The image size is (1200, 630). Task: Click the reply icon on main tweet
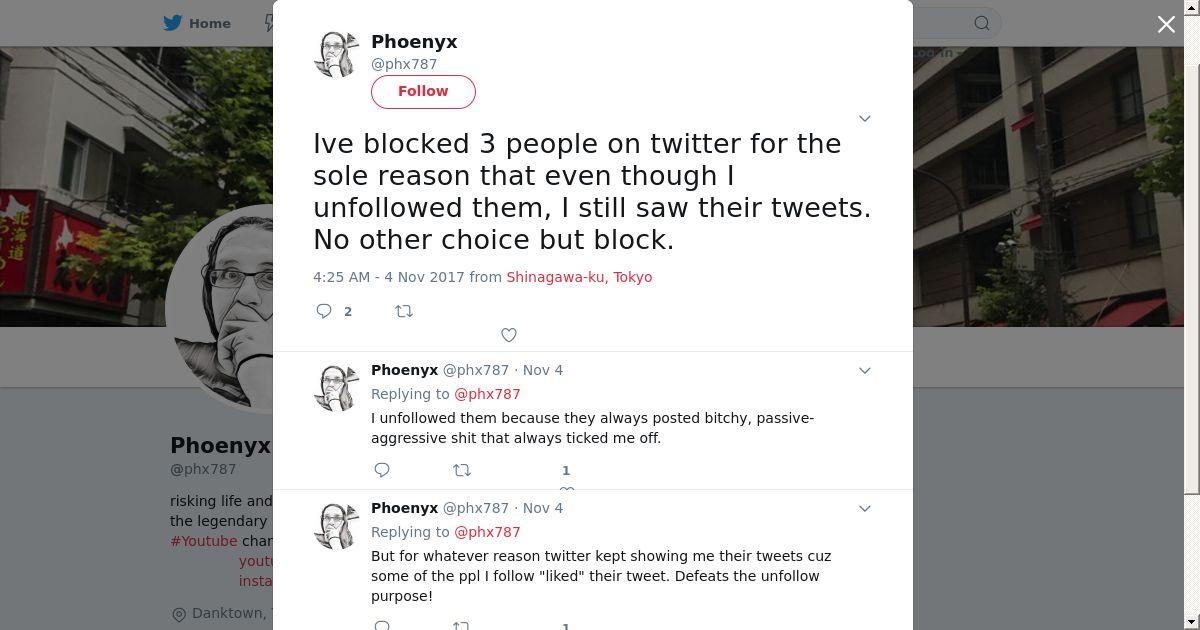(324, 311)
